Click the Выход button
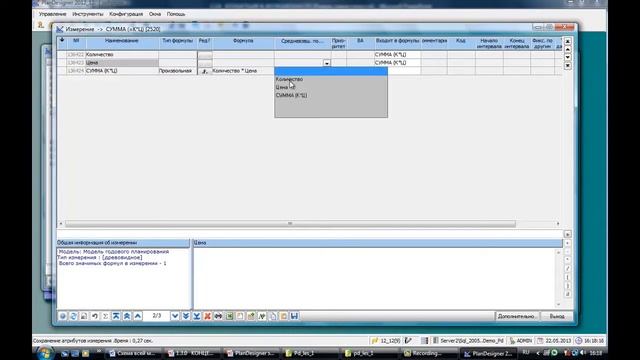The height and width of the screenshot is (360, 640). 557,316
